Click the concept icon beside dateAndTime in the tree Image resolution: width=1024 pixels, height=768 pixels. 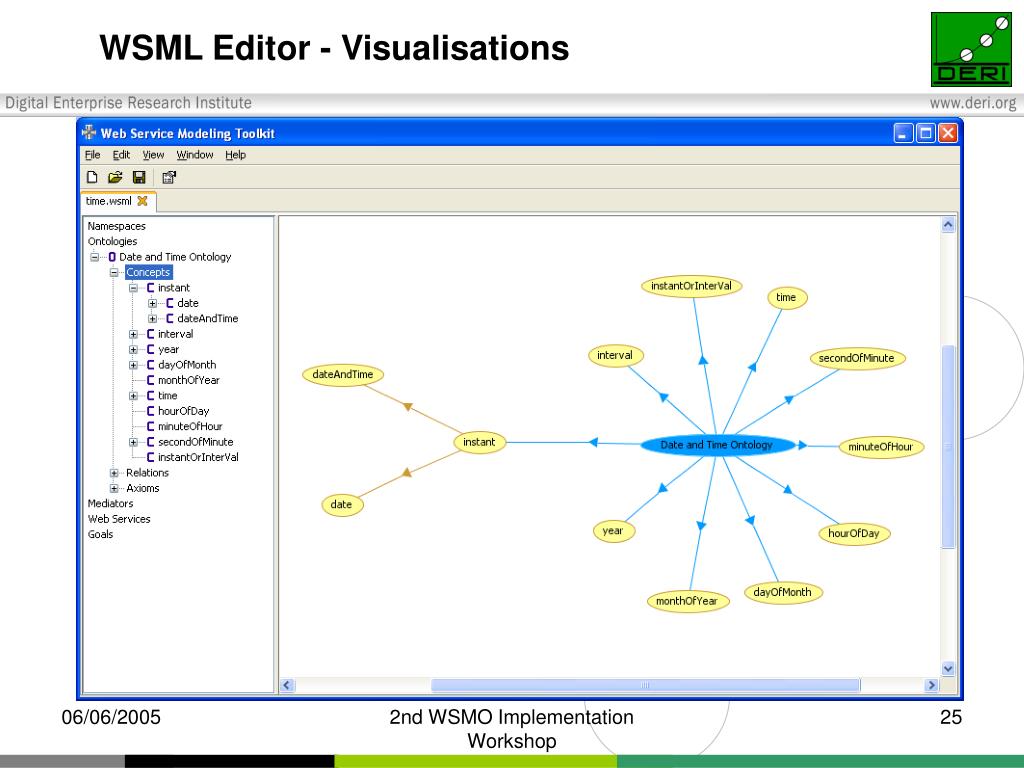[x=170, y=319]
